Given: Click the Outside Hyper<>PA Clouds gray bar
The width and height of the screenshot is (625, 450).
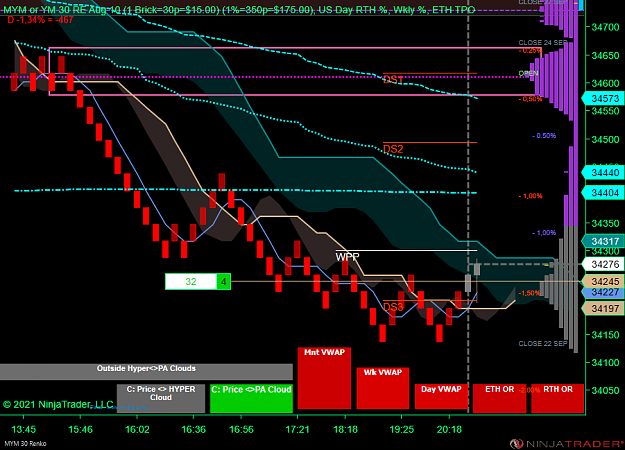Looking at the screenshot, I should click(x=146, y=371).
